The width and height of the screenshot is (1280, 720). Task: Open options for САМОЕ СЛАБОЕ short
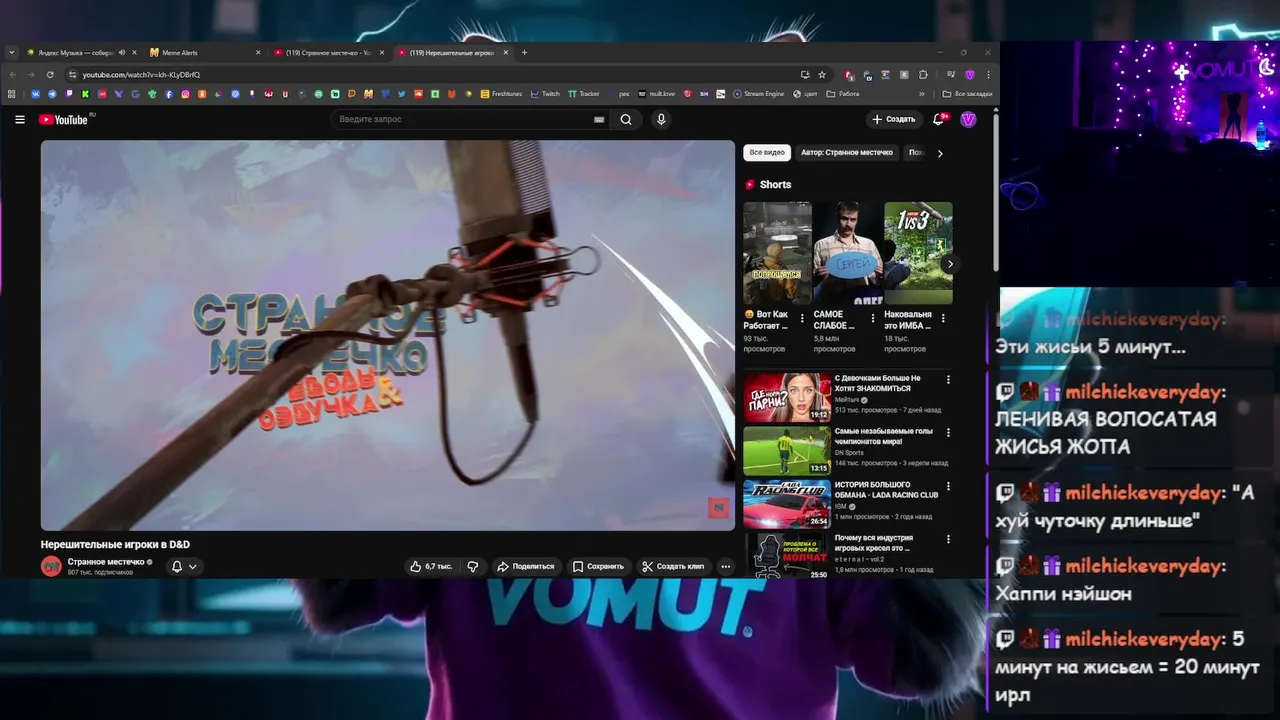pos(872,318)
